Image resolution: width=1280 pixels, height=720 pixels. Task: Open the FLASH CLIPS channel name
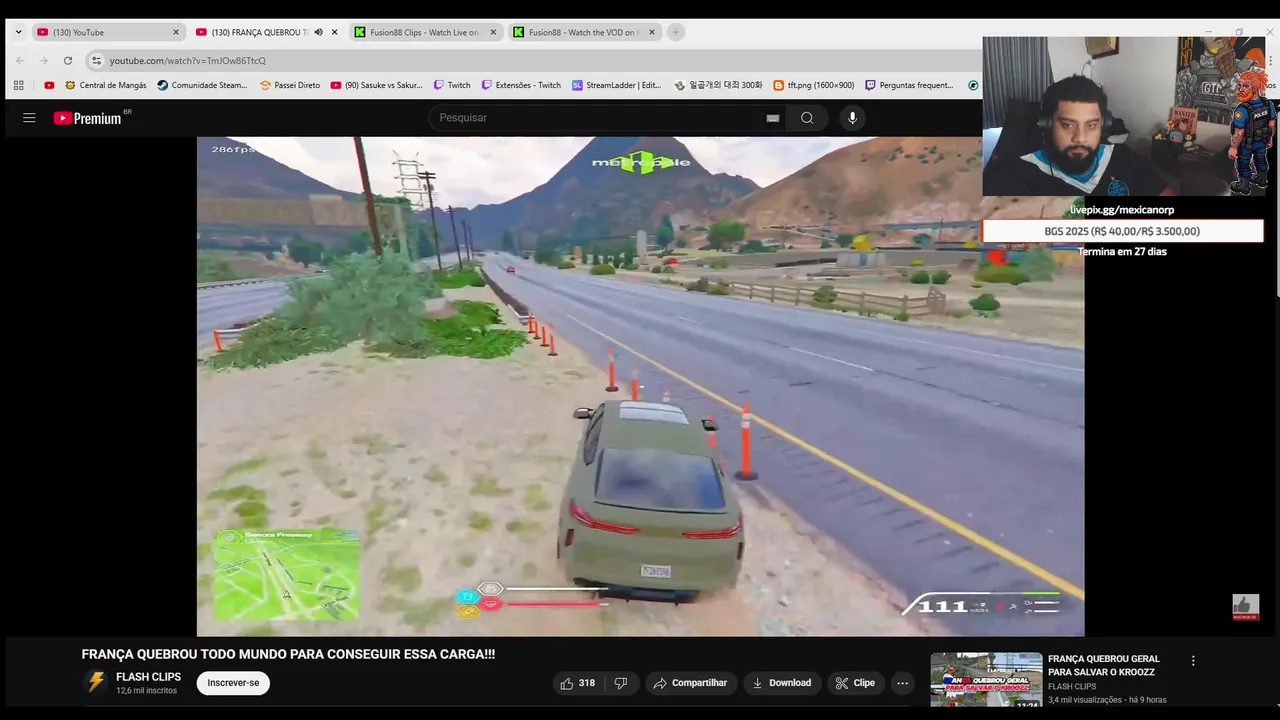pyautogui.click(x=148, y=677)
